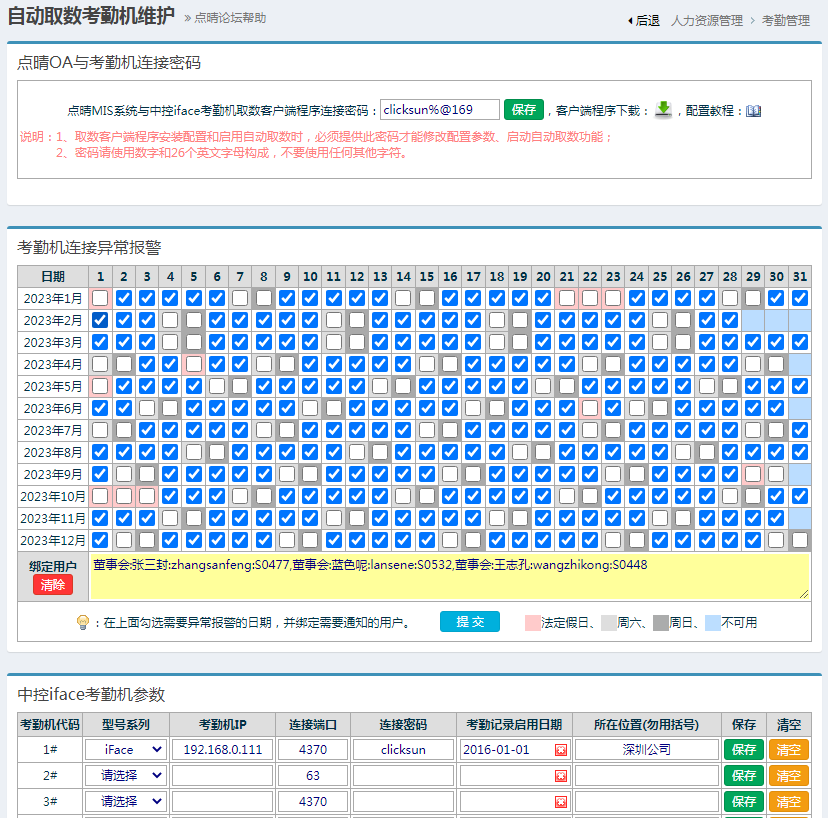Click the light gray 周六 legend swatch

609,623
